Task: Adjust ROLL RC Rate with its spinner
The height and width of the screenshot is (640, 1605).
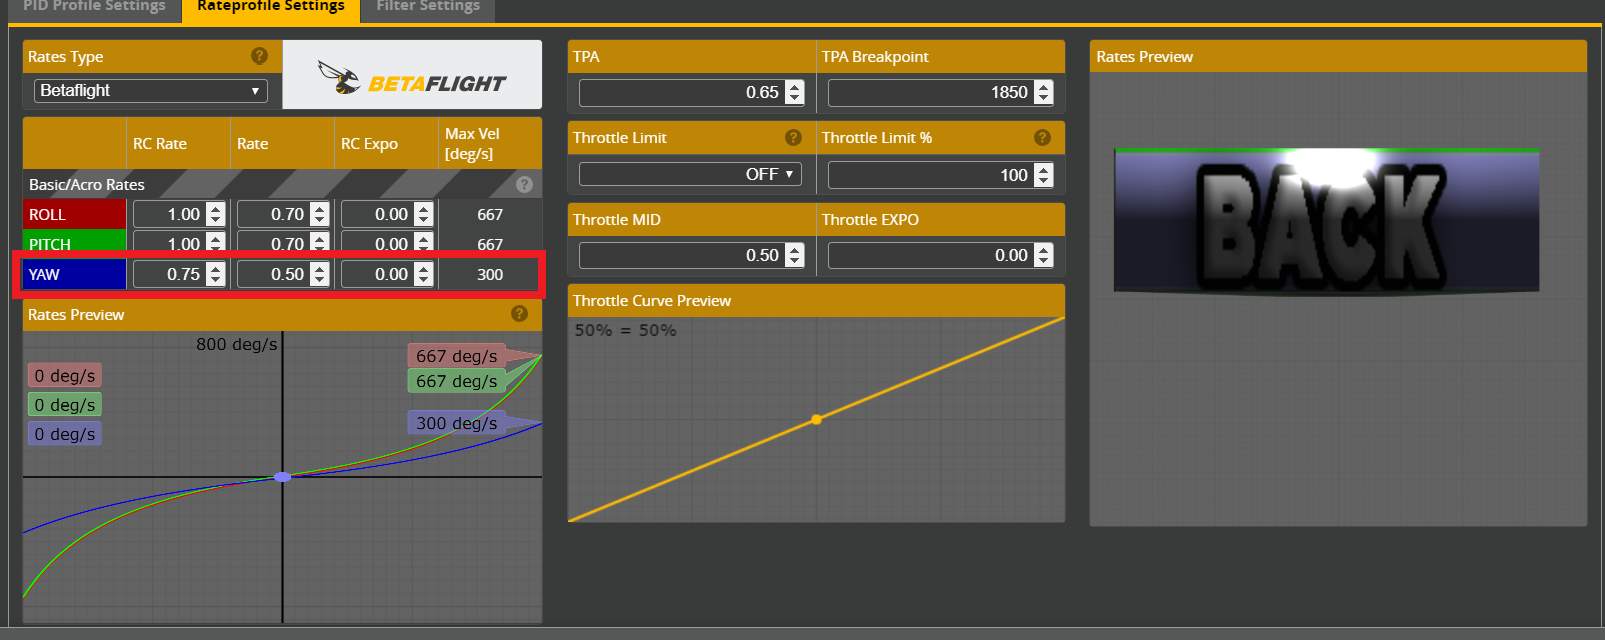Action: [x=216, y=214]
